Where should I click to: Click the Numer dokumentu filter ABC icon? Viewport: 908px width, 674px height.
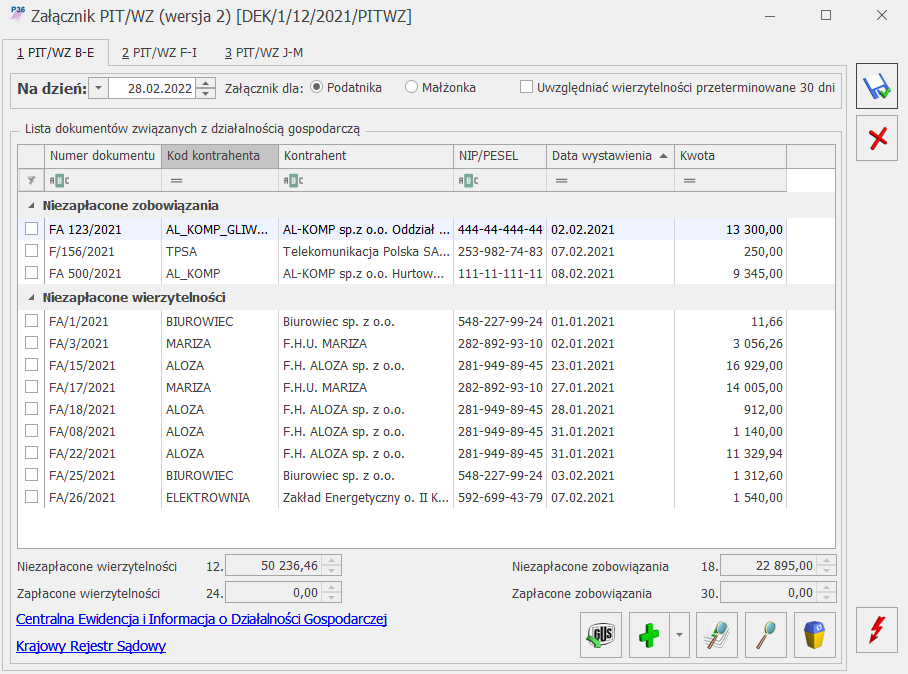click(59, 181)
